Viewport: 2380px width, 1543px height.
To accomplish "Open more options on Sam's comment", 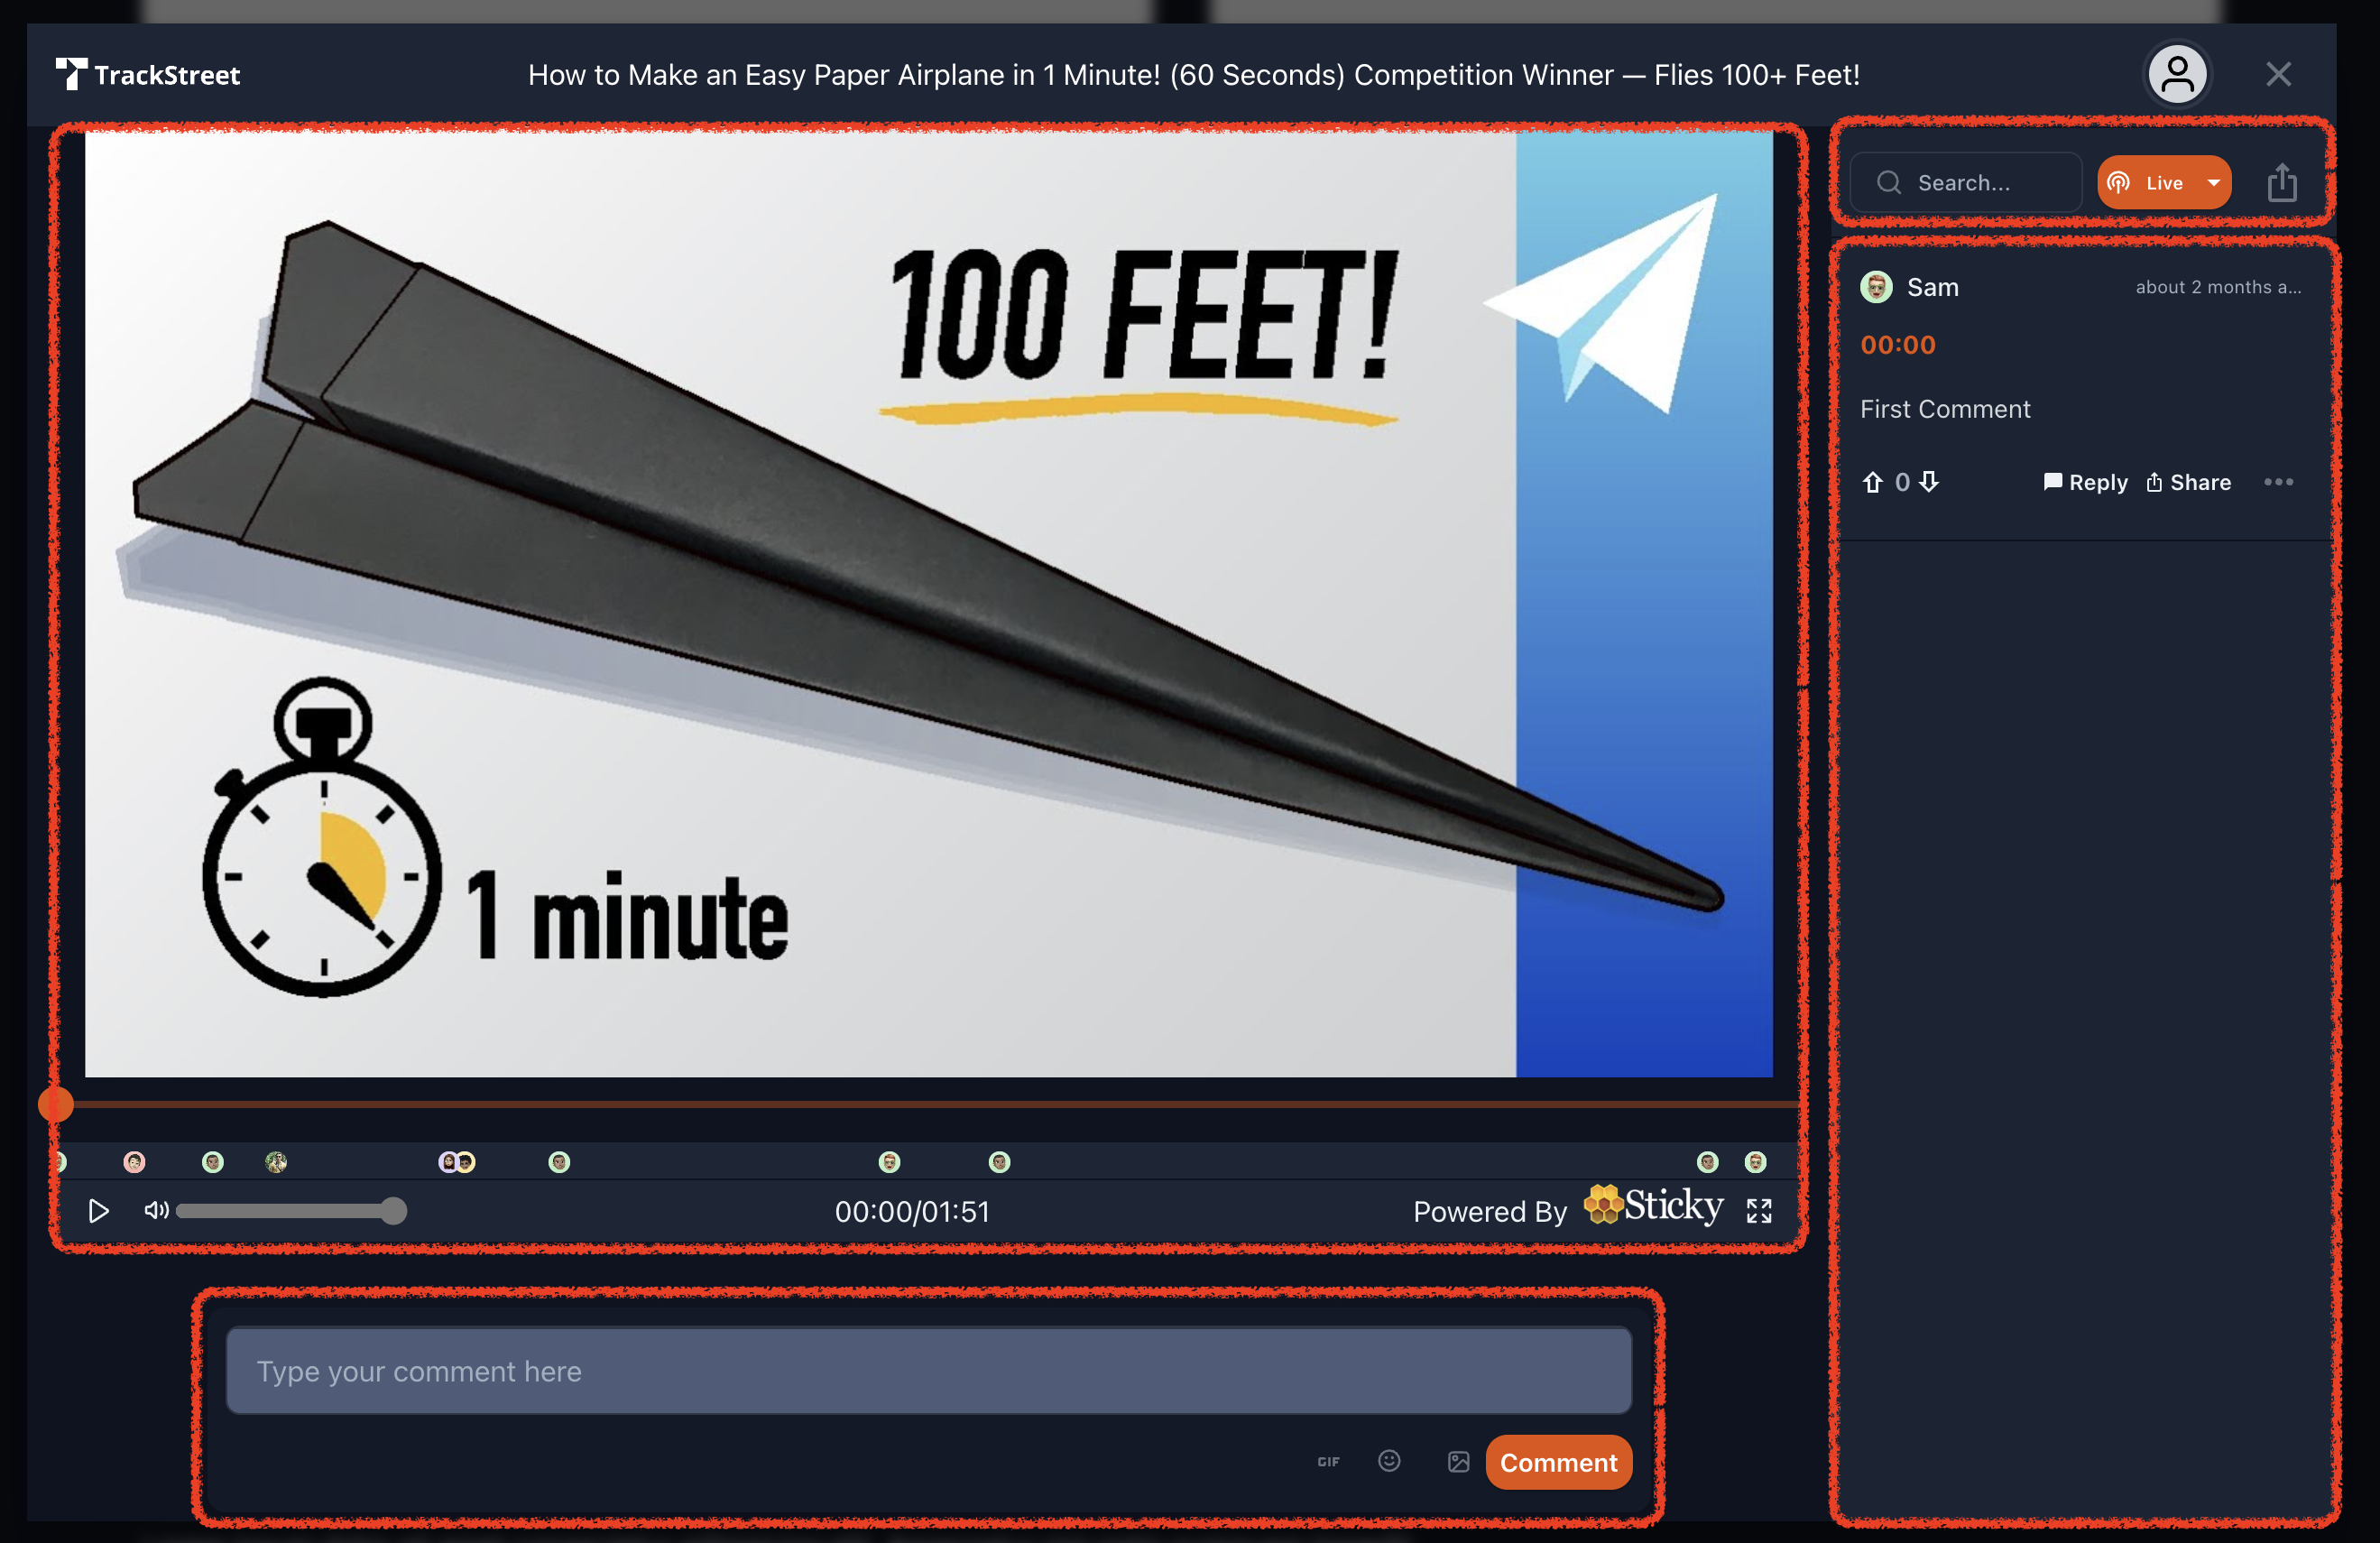I will point(2278,482).
